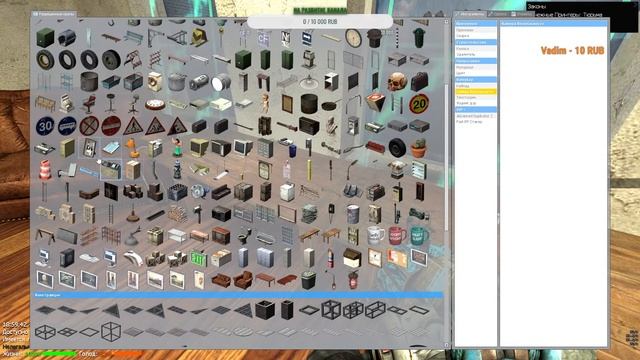Select the first green locker prop in top row
Screen dimensions: 640x360
[x=45, y=38]
